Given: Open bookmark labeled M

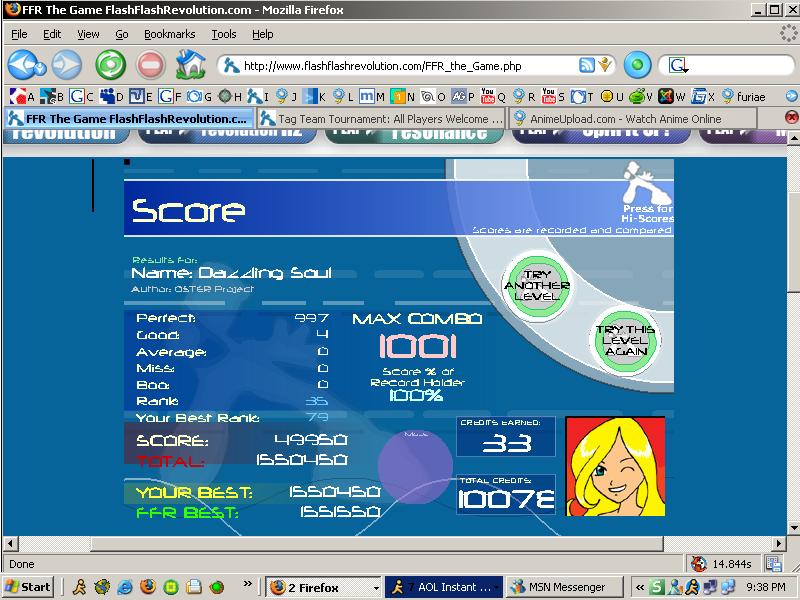Looking at the screenshot, I should (371, 96).
